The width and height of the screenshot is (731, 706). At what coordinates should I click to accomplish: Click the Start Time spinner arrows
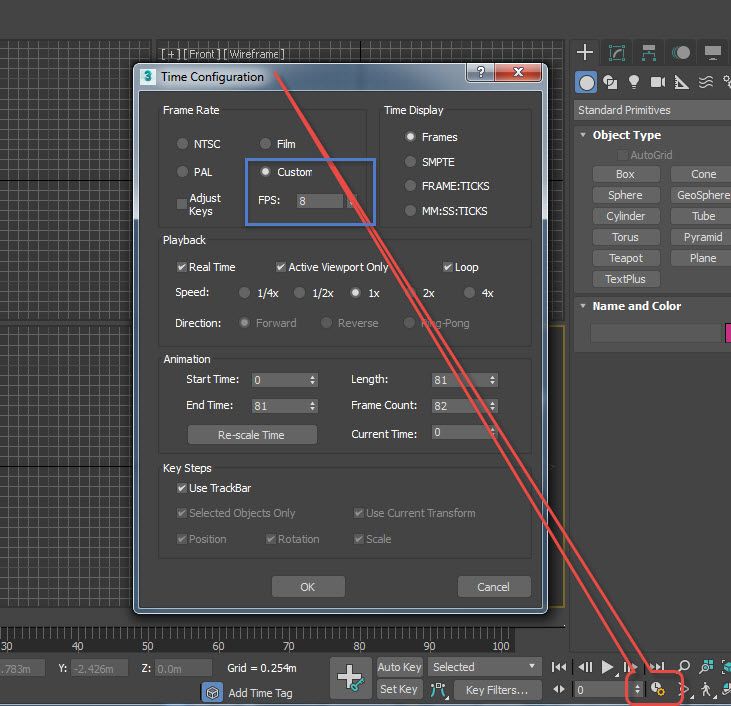[312, 380]
